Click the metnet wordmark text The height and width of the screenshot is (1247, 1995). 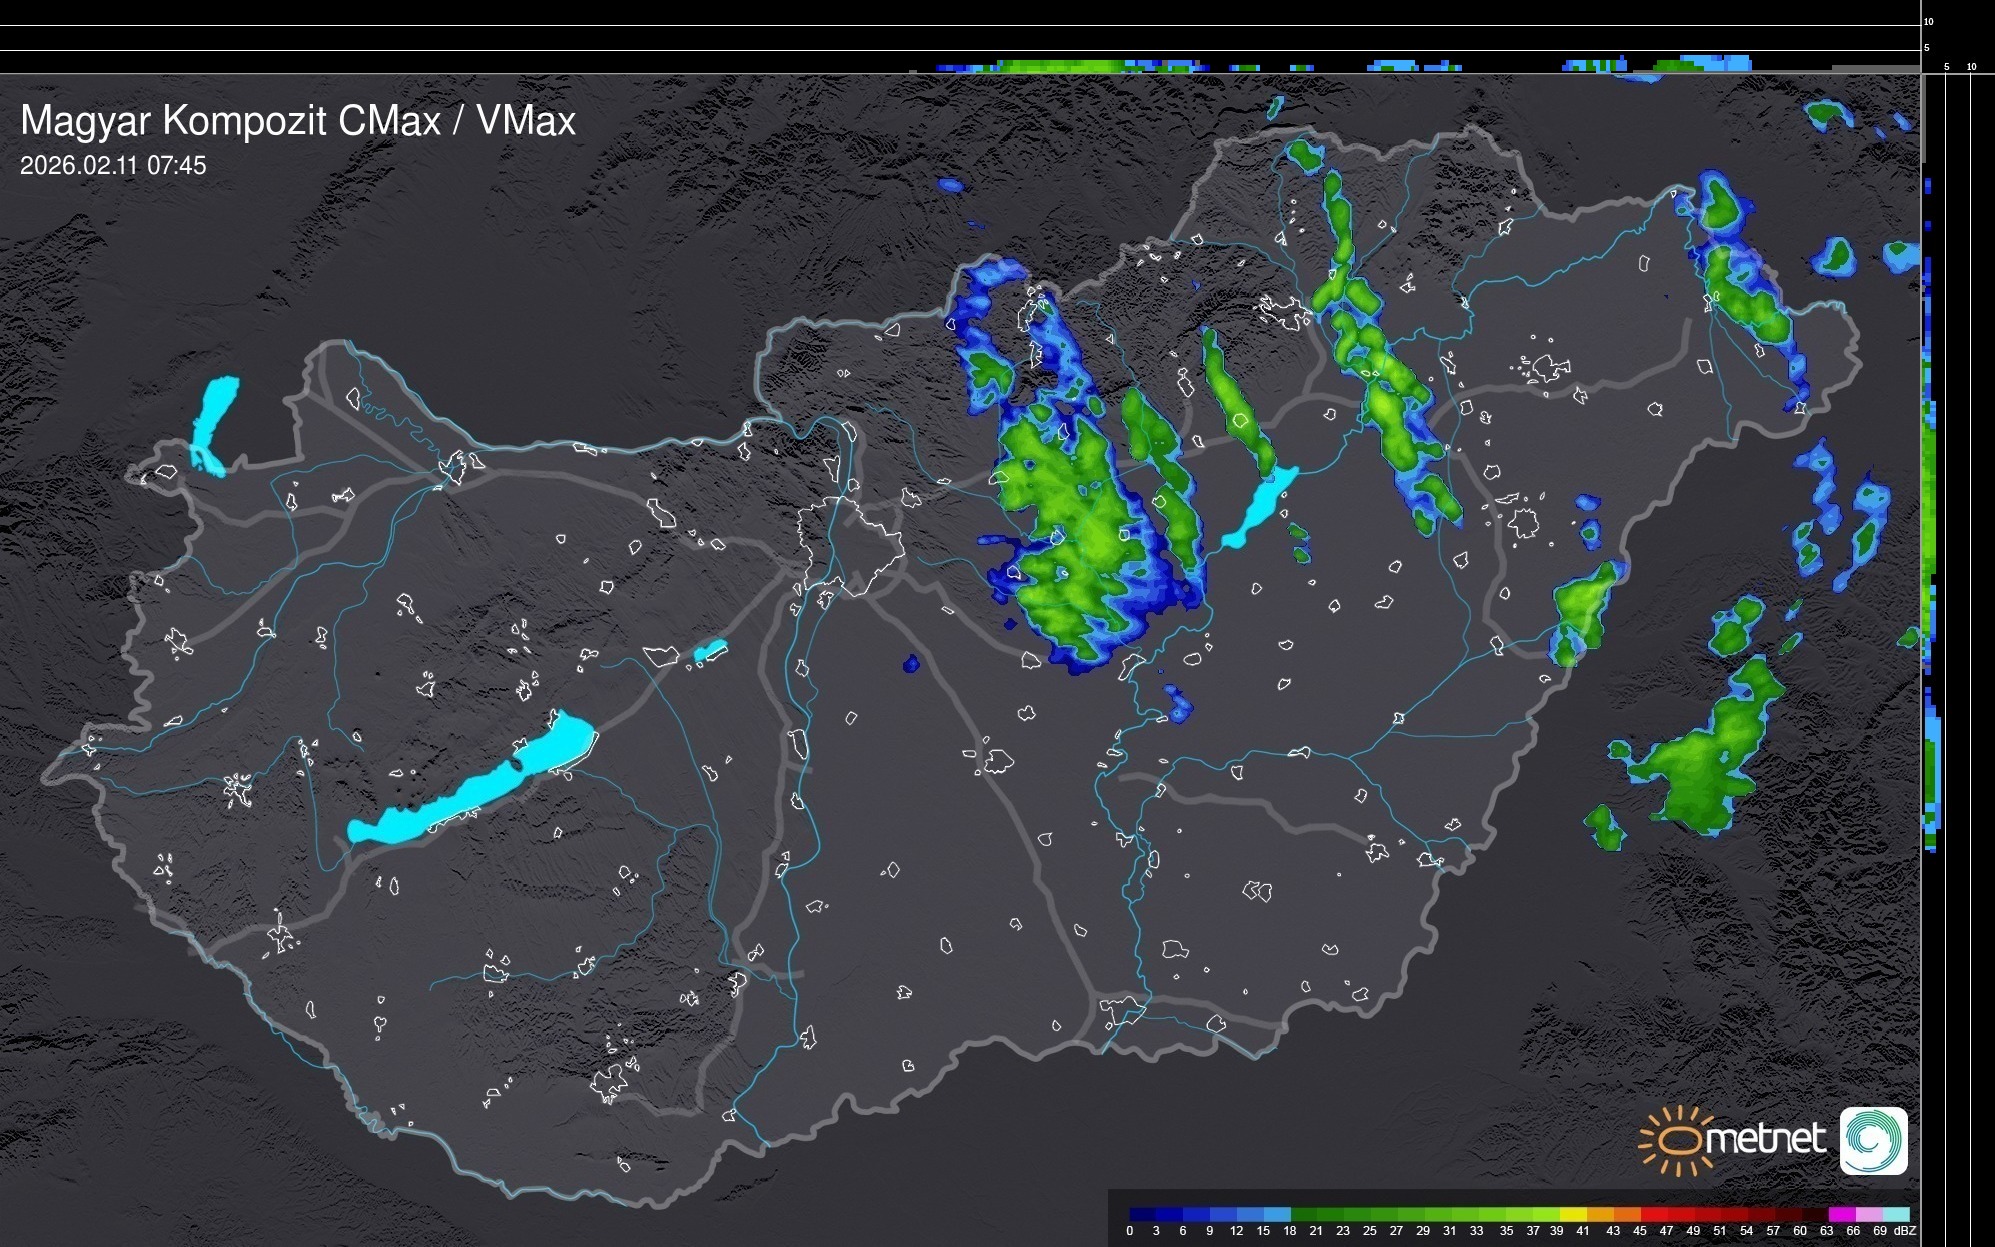point(1766,1139)
